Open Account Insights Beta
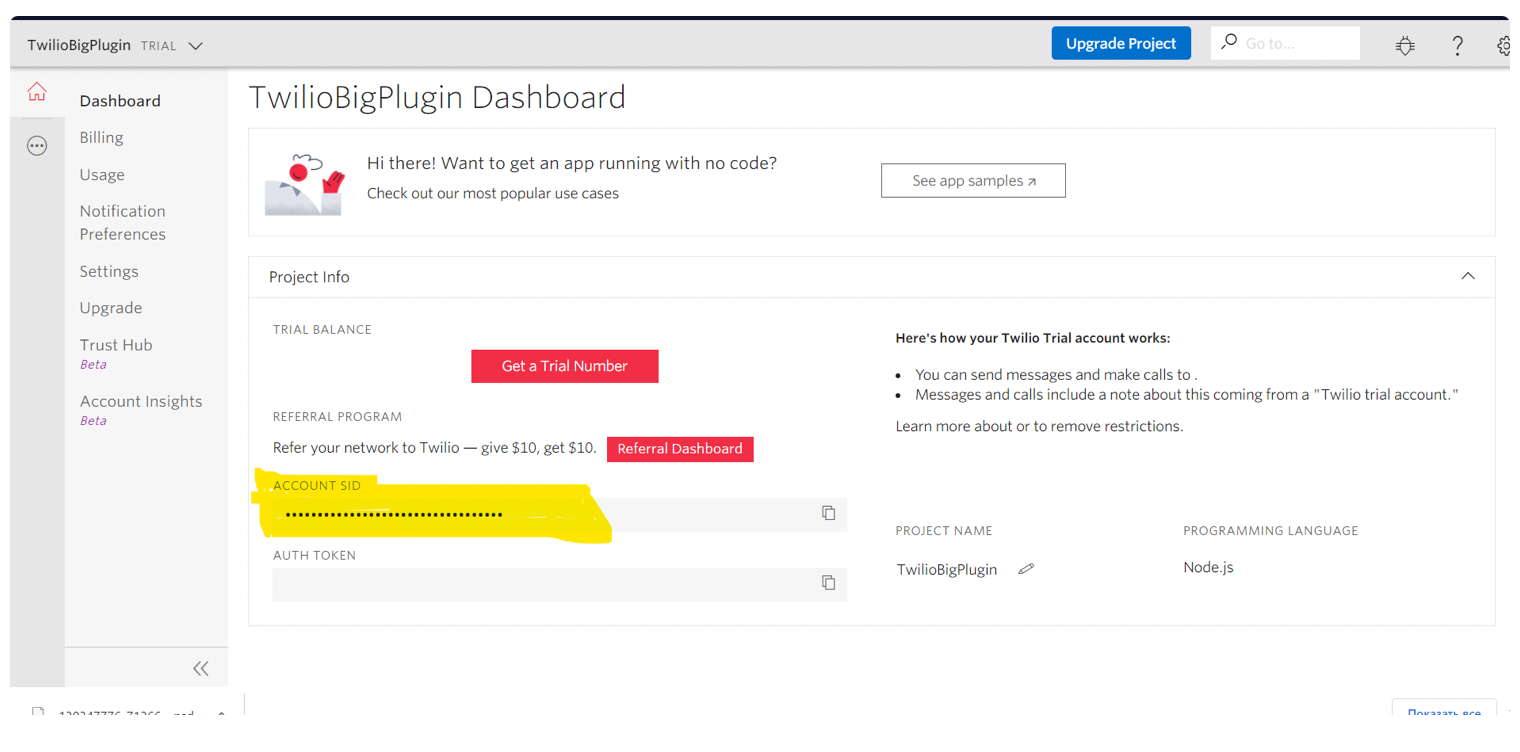This screenshot has height=752, width=1520. pos(141,410)
